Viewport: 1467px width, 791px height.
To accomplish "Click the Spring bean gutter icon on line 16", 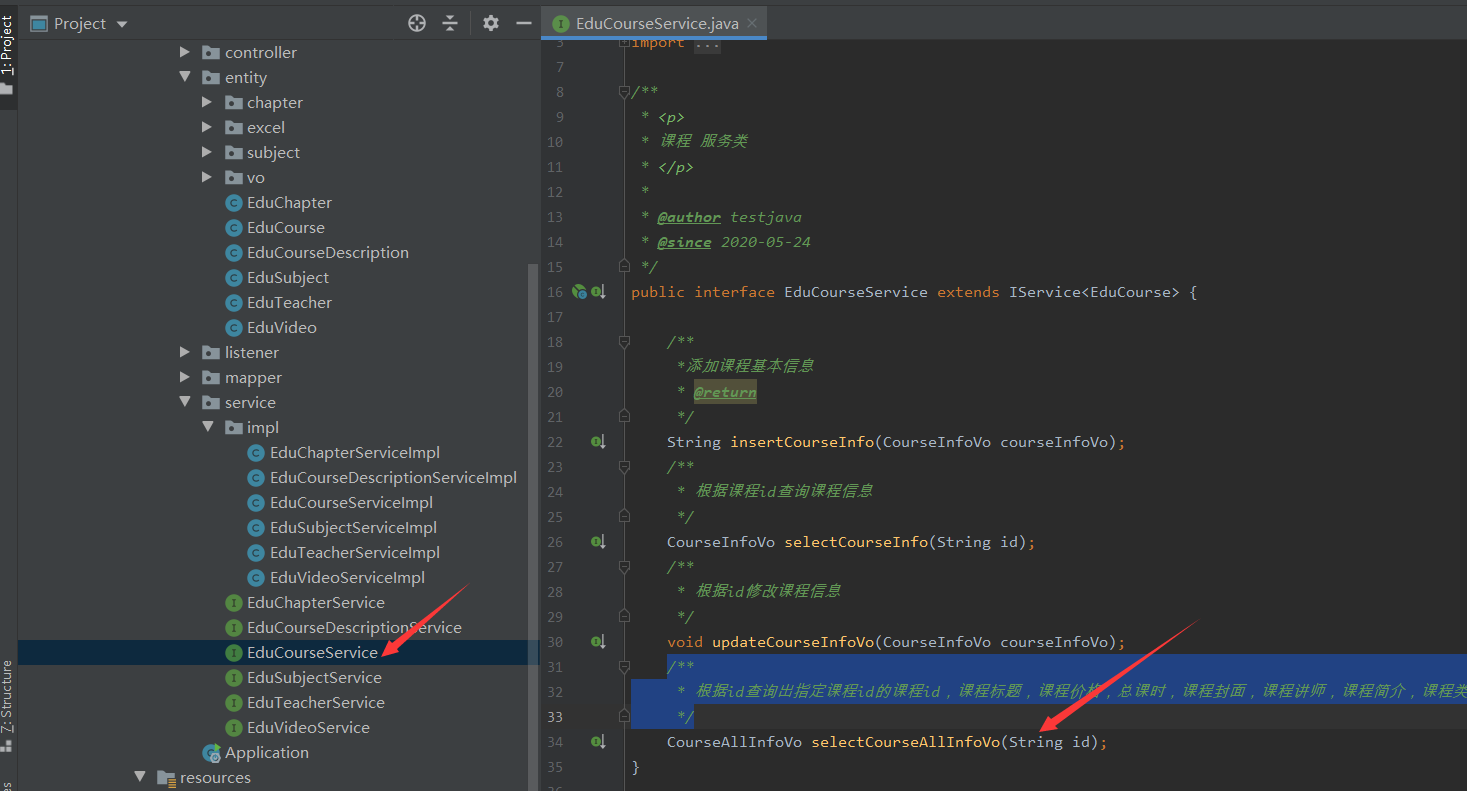I will pyautogui.click(x=579, y=292).
